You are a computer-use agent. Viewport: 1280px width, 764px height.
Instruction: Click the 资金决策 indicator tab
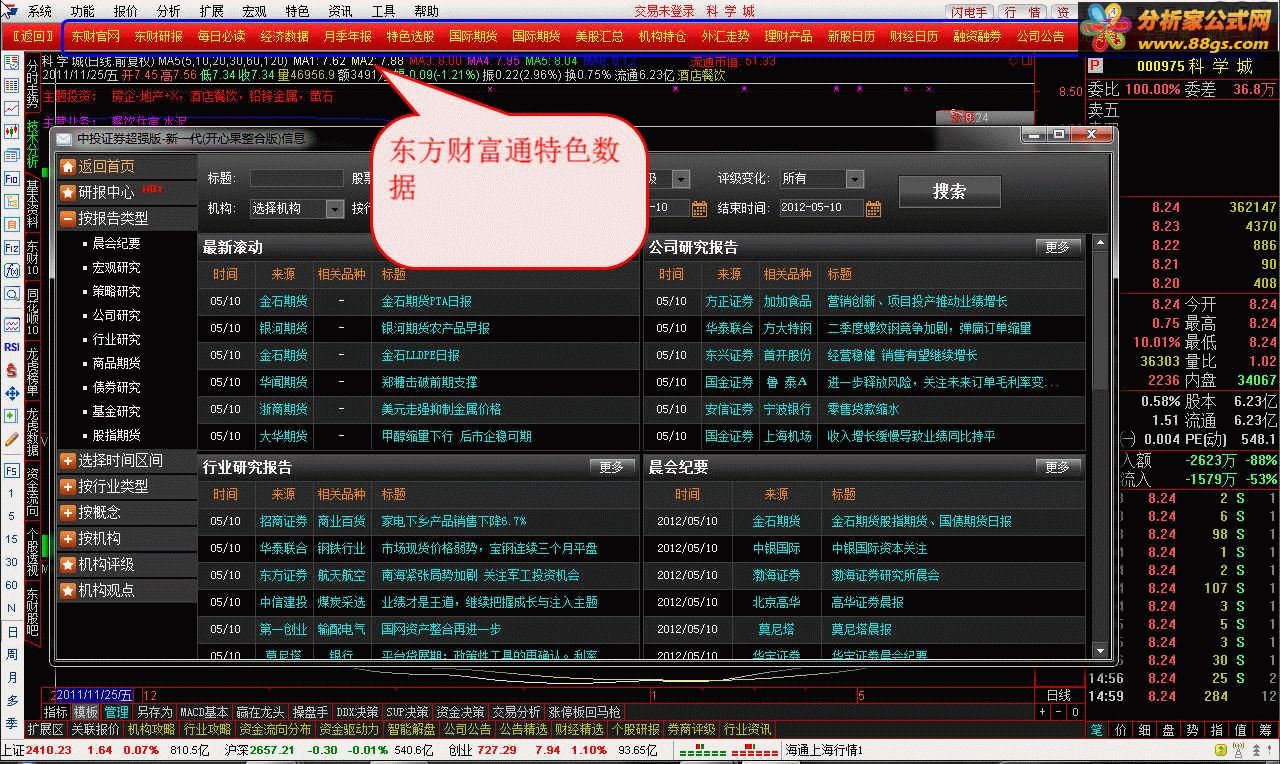461,712
